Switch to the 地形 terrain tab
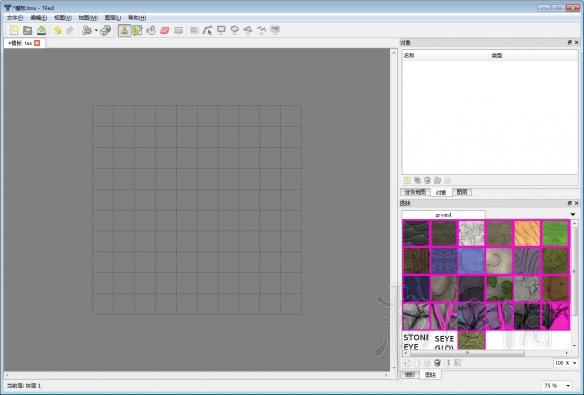Viewport: 584px width, 395px height. [x=410, y=375]
